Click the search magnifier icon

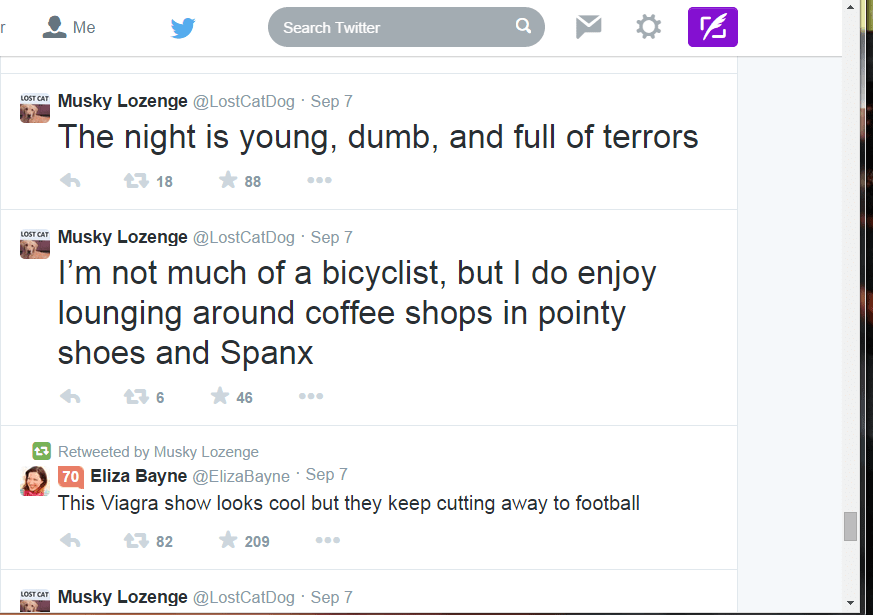click(x=523, y=27)
